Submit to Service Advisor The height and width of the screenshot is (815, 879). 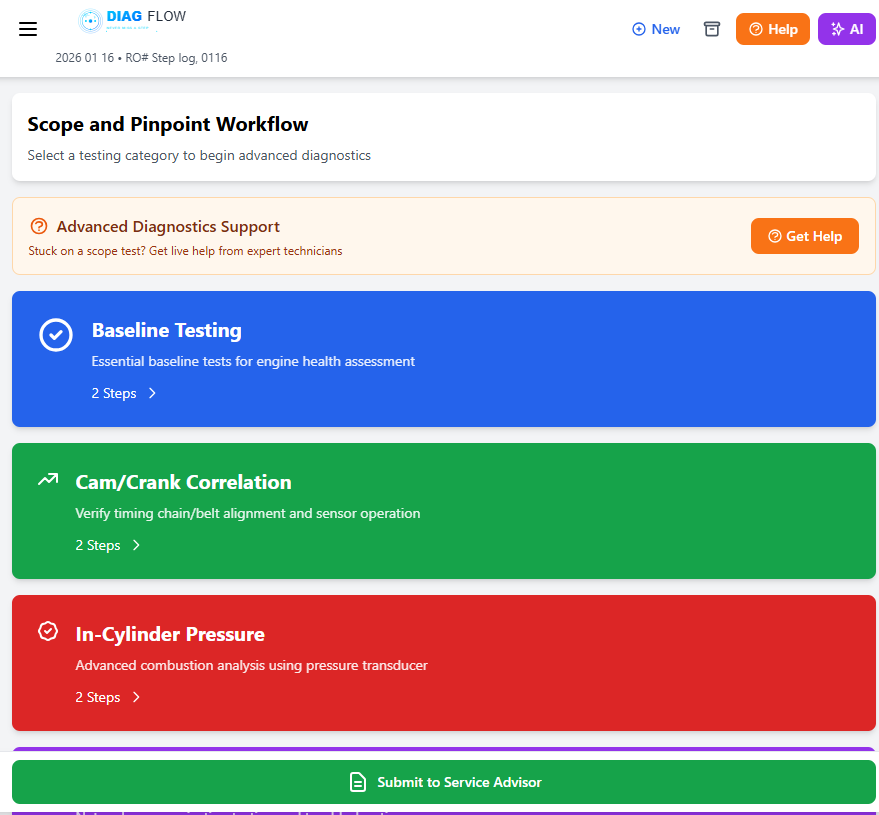459,782
